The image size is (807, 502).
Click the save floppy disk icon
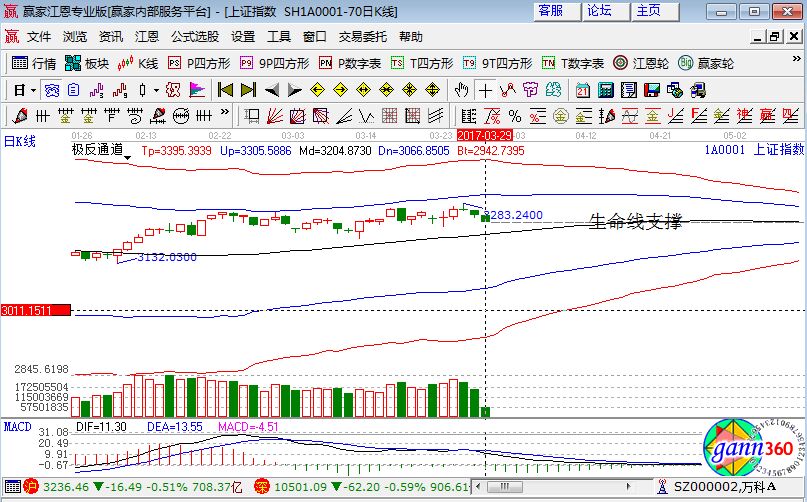pyautogui.click(x=652, y=90)
